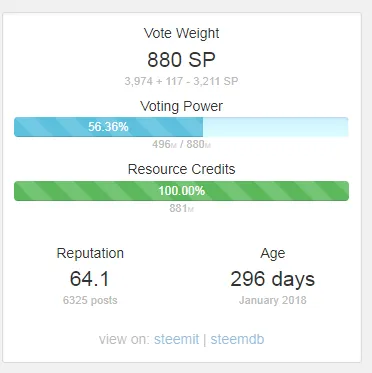Click the 100.00% resource credits text
Viewport: 372px width, 373px height.
click(x=181, y=191)
